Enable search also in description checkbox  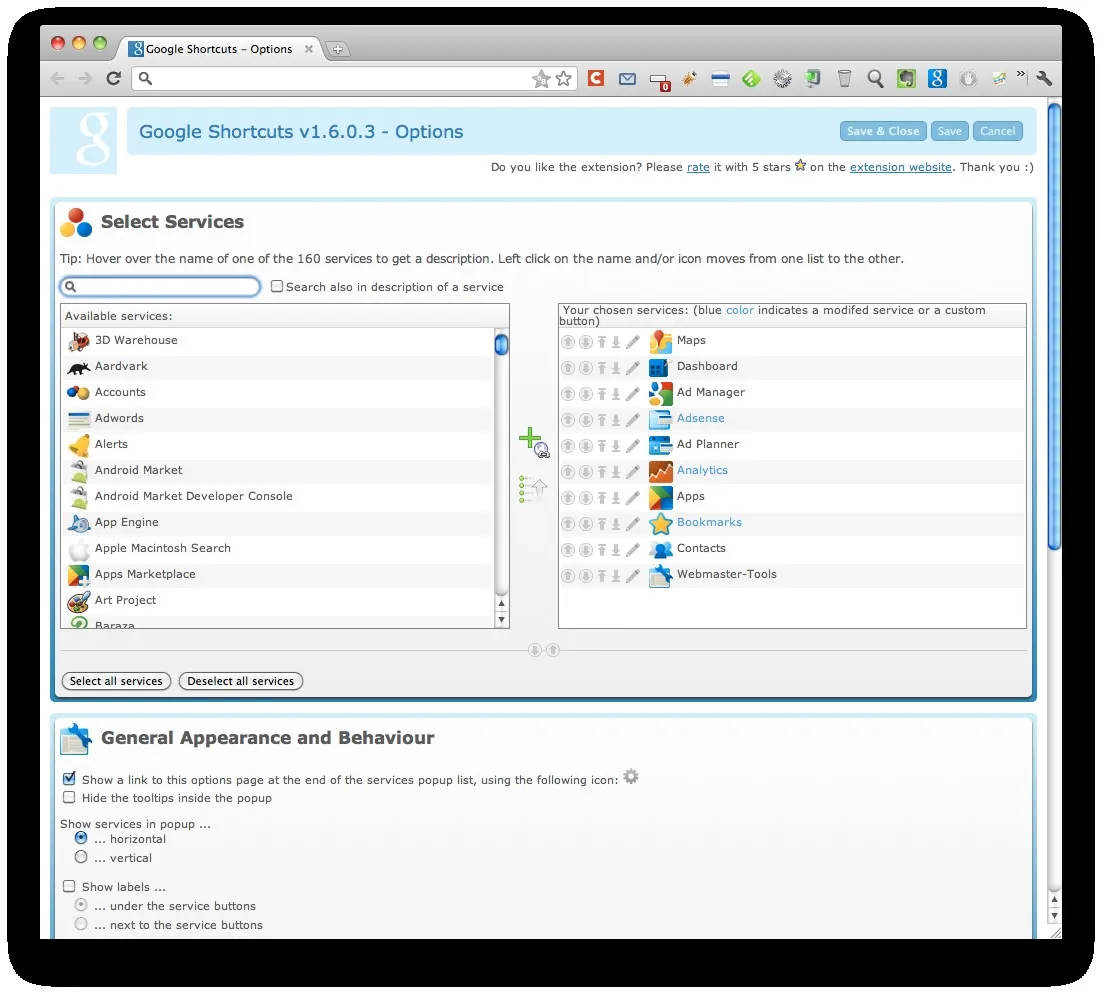[277, 286]
